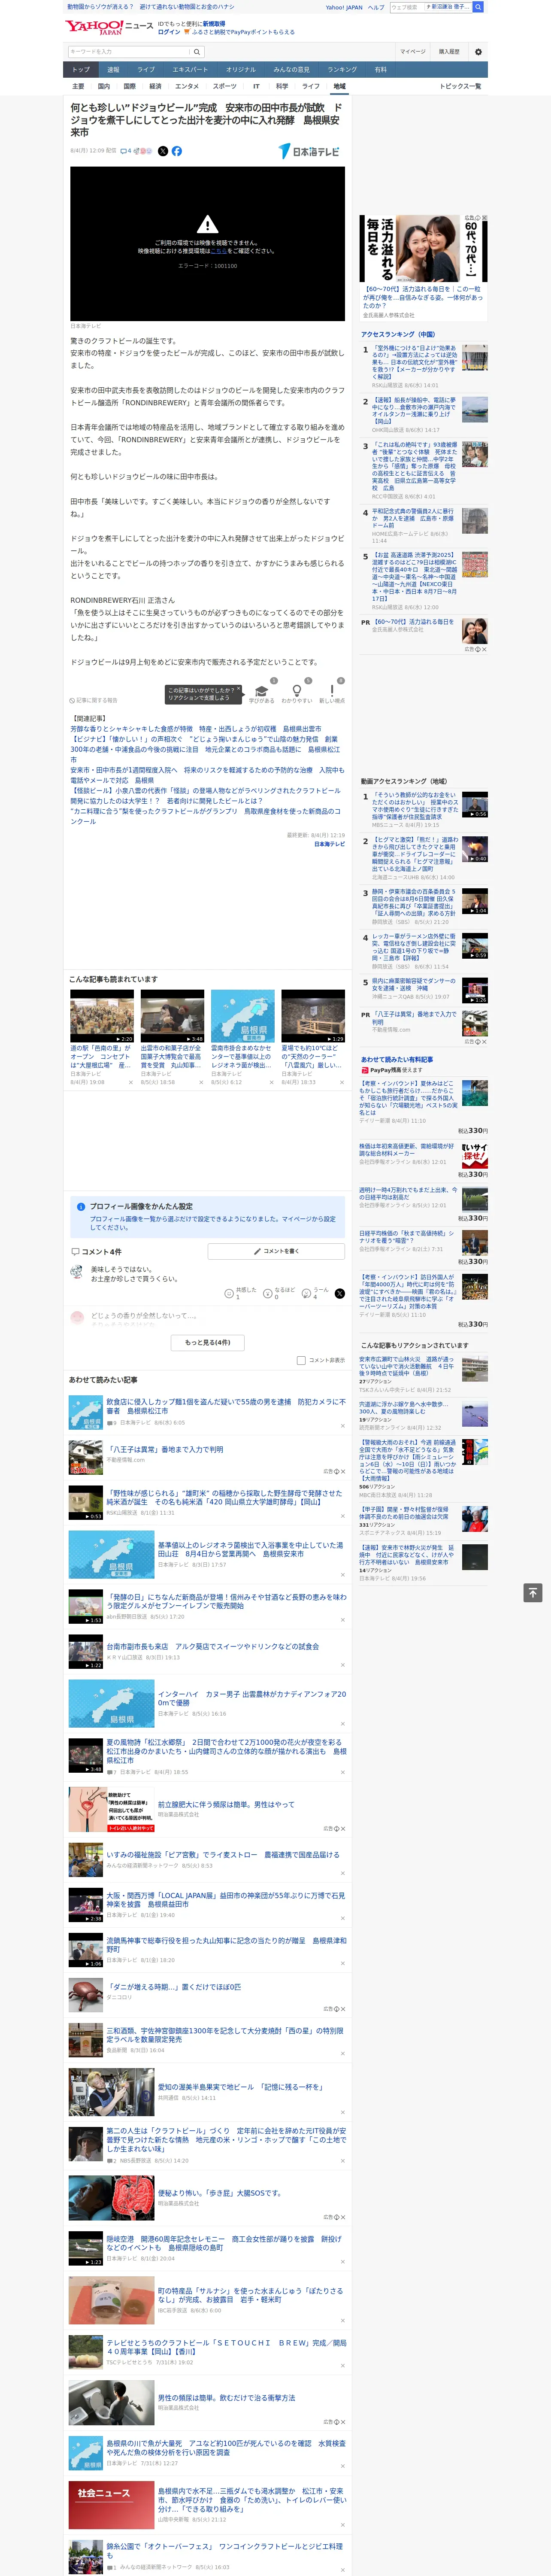
Task: Click コメントを書く button
Action: [276, 1251]
